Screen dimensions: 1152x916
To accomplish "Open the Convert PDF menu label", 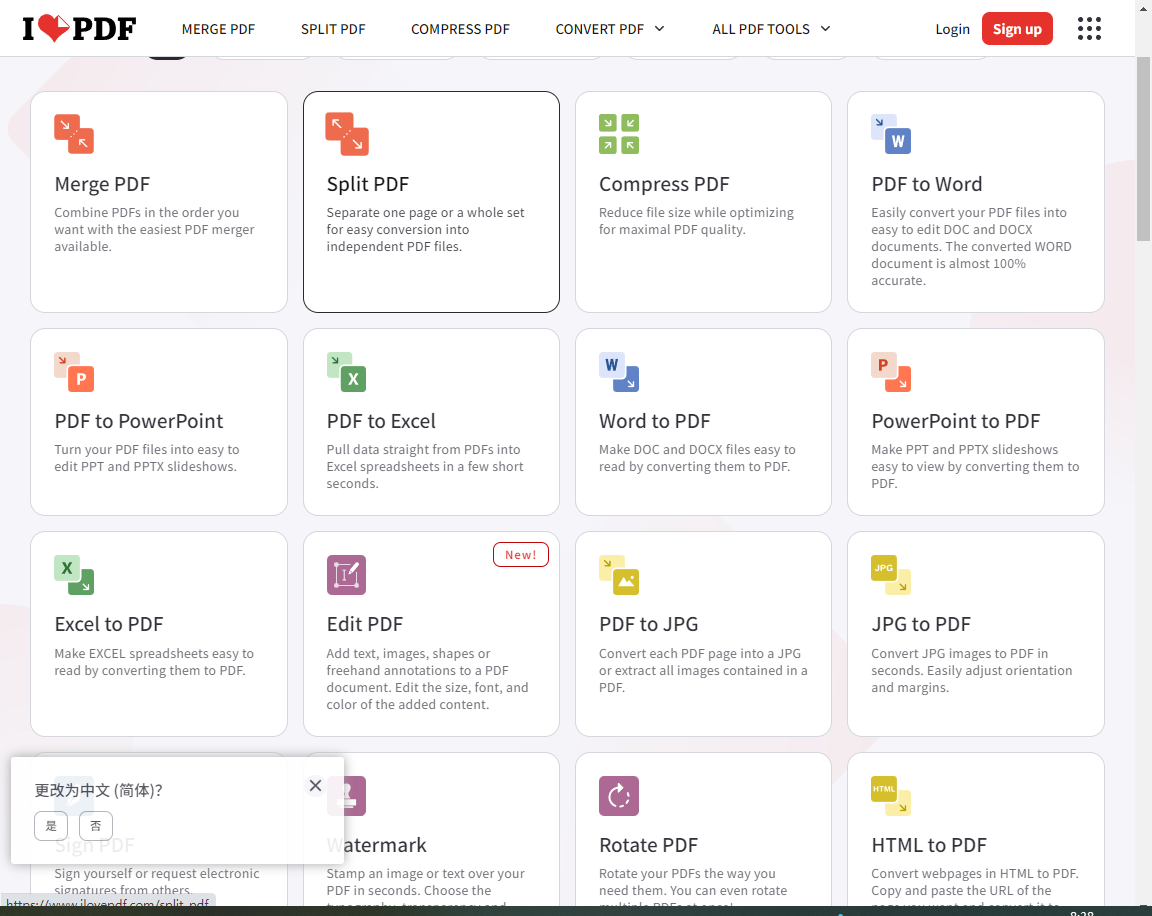I will (x=600, y=29).
